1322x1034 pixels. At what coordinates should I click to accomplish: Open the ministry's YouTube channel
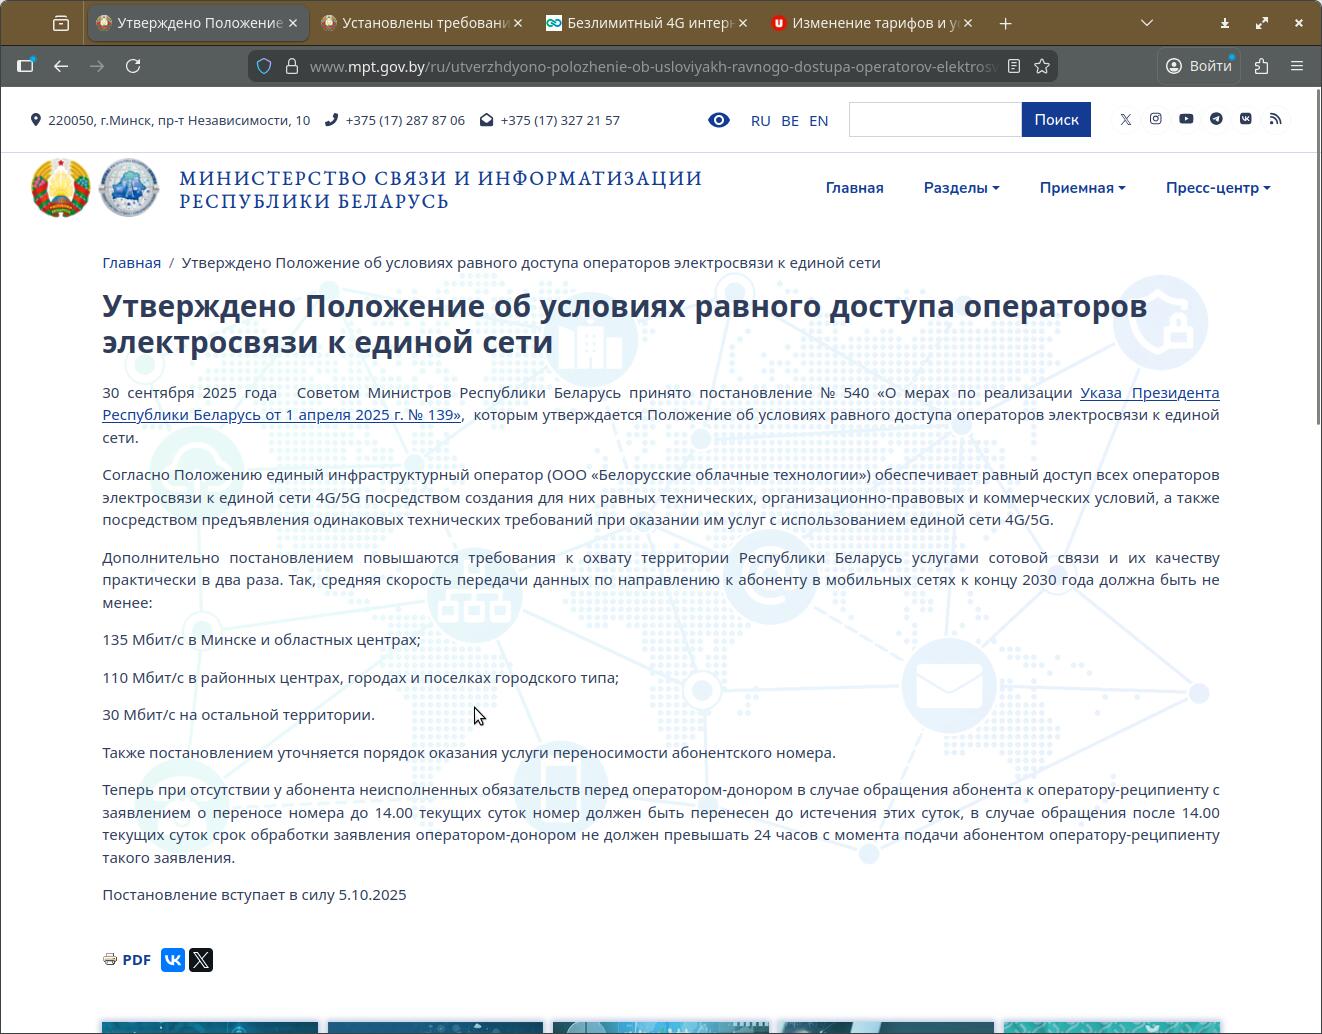(x=1186, y=119)
